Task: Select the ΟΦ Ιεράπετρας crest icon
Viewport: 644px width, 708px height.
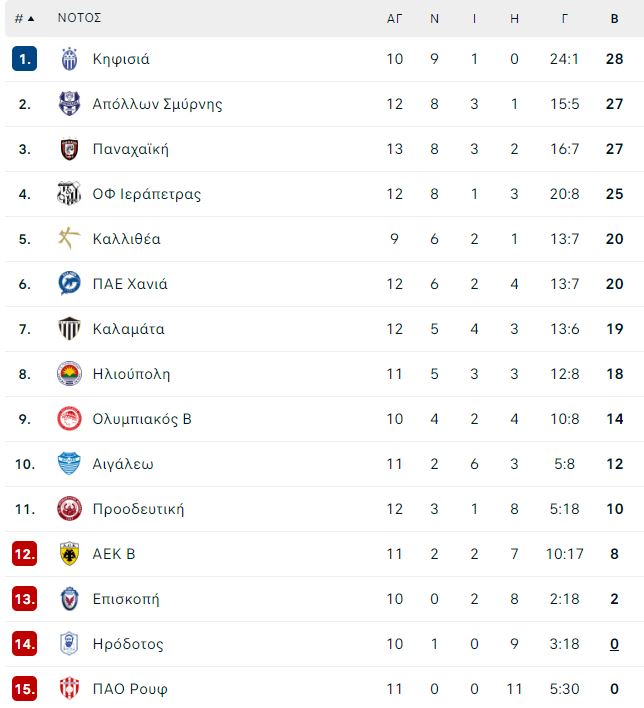Action: point(69,194)
